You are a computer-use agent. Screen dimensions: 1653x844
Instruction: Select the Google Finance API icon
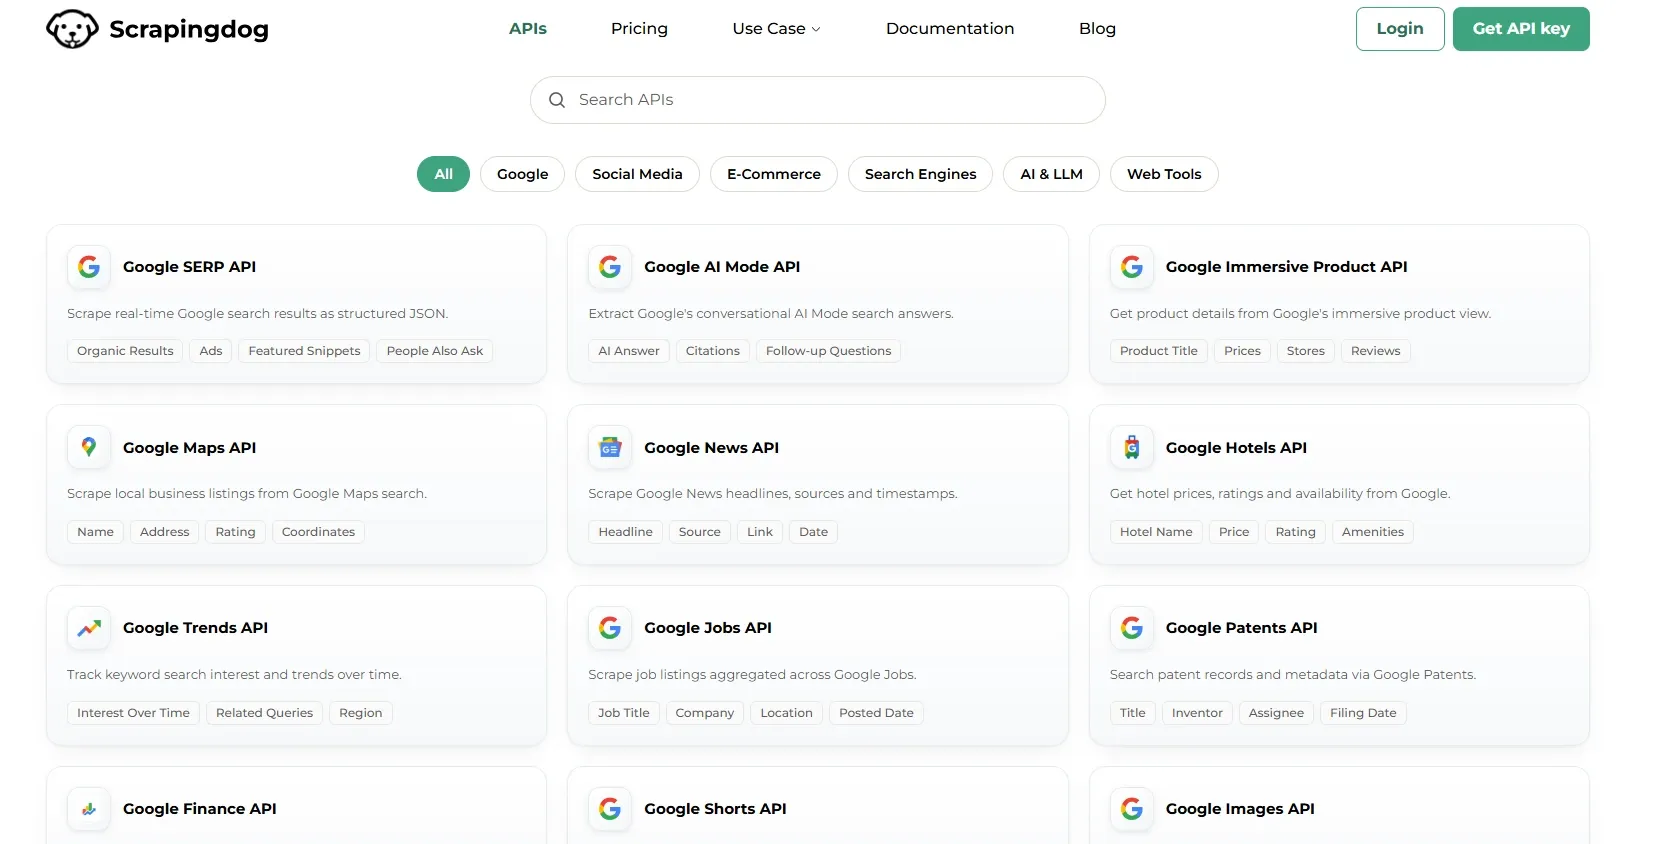[x=89, y=809]
